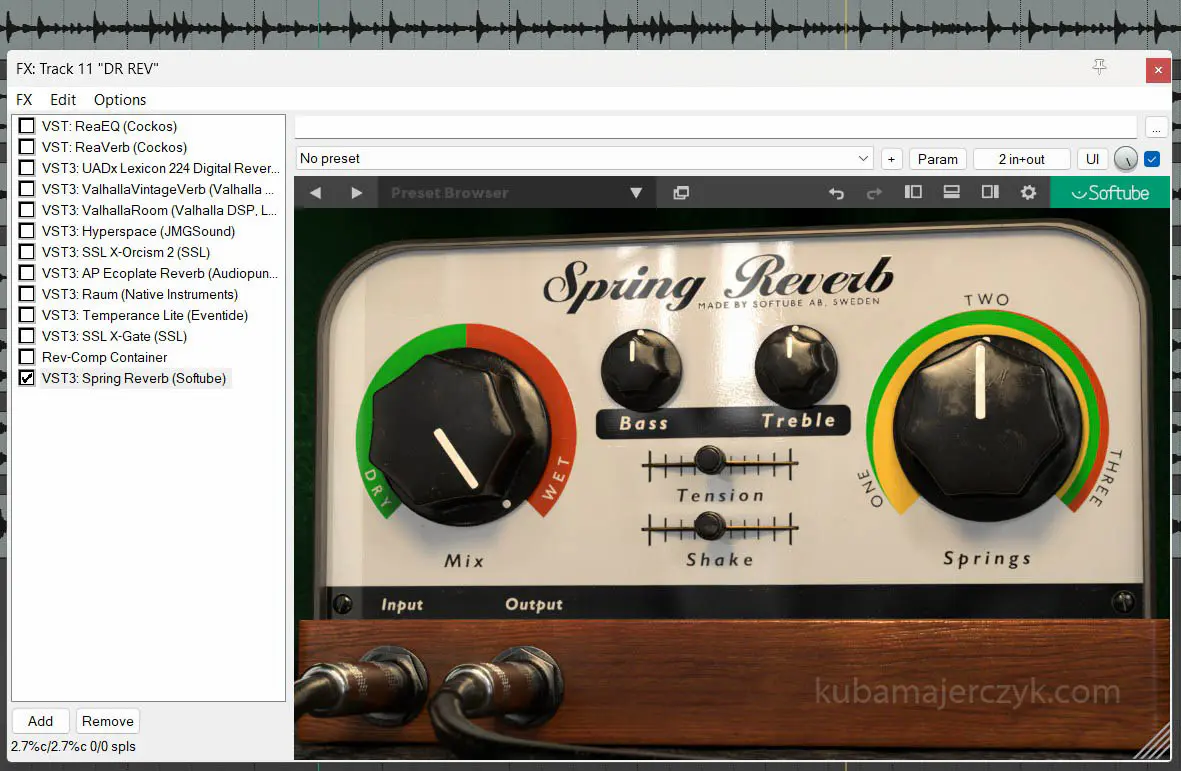Open the Edit menu
Viewport: 1181px width, 771px height.
tap(63, 100)
